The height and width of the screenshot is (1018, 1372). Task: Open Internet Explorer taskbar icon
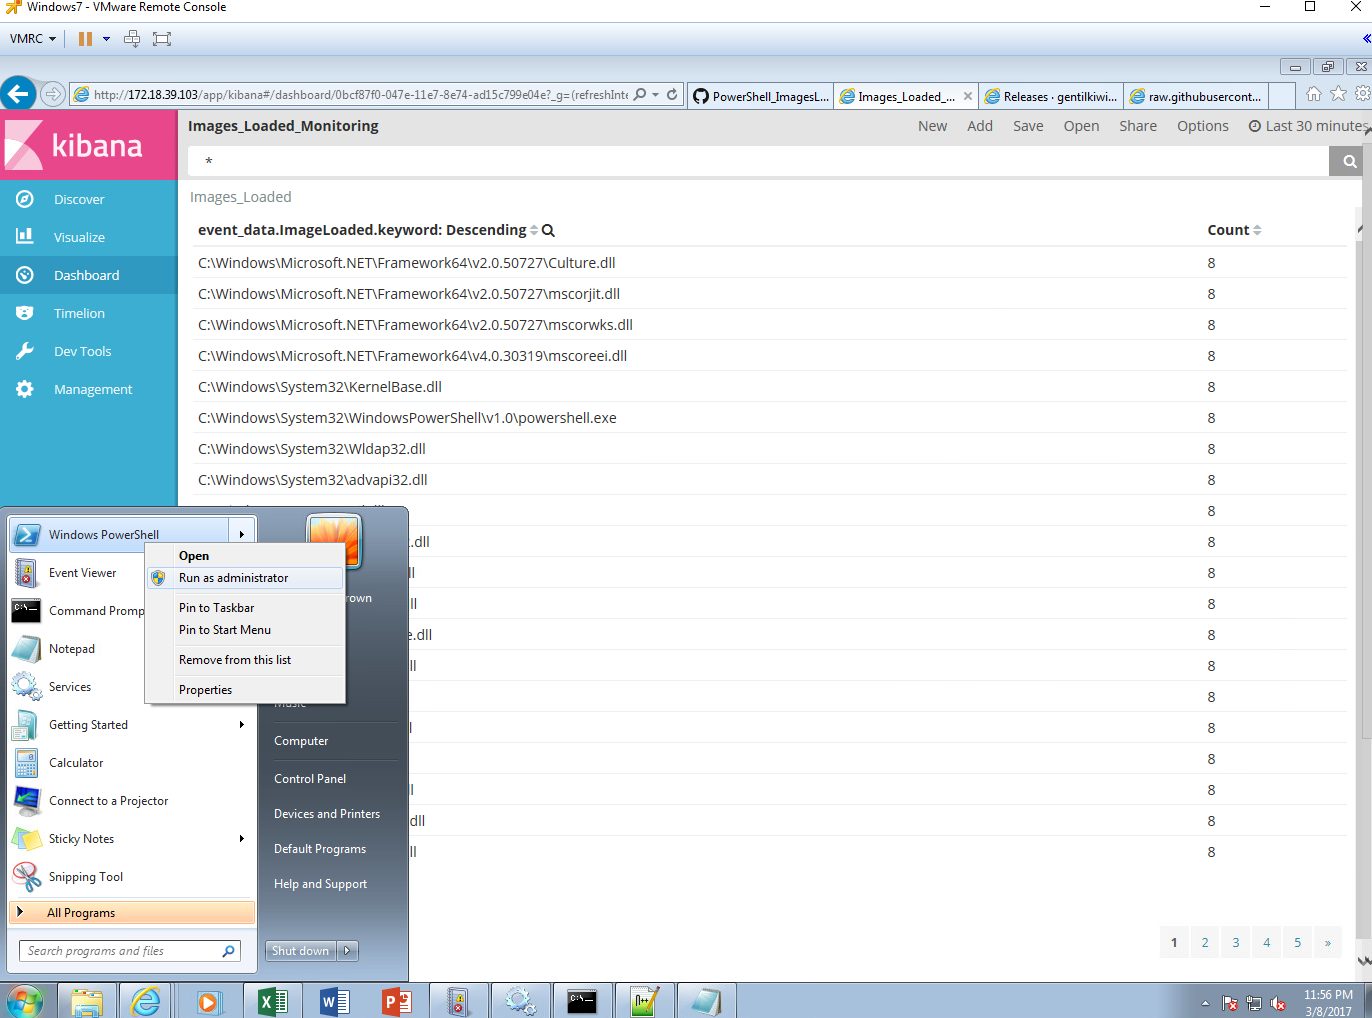click(x=146, y=1001)
